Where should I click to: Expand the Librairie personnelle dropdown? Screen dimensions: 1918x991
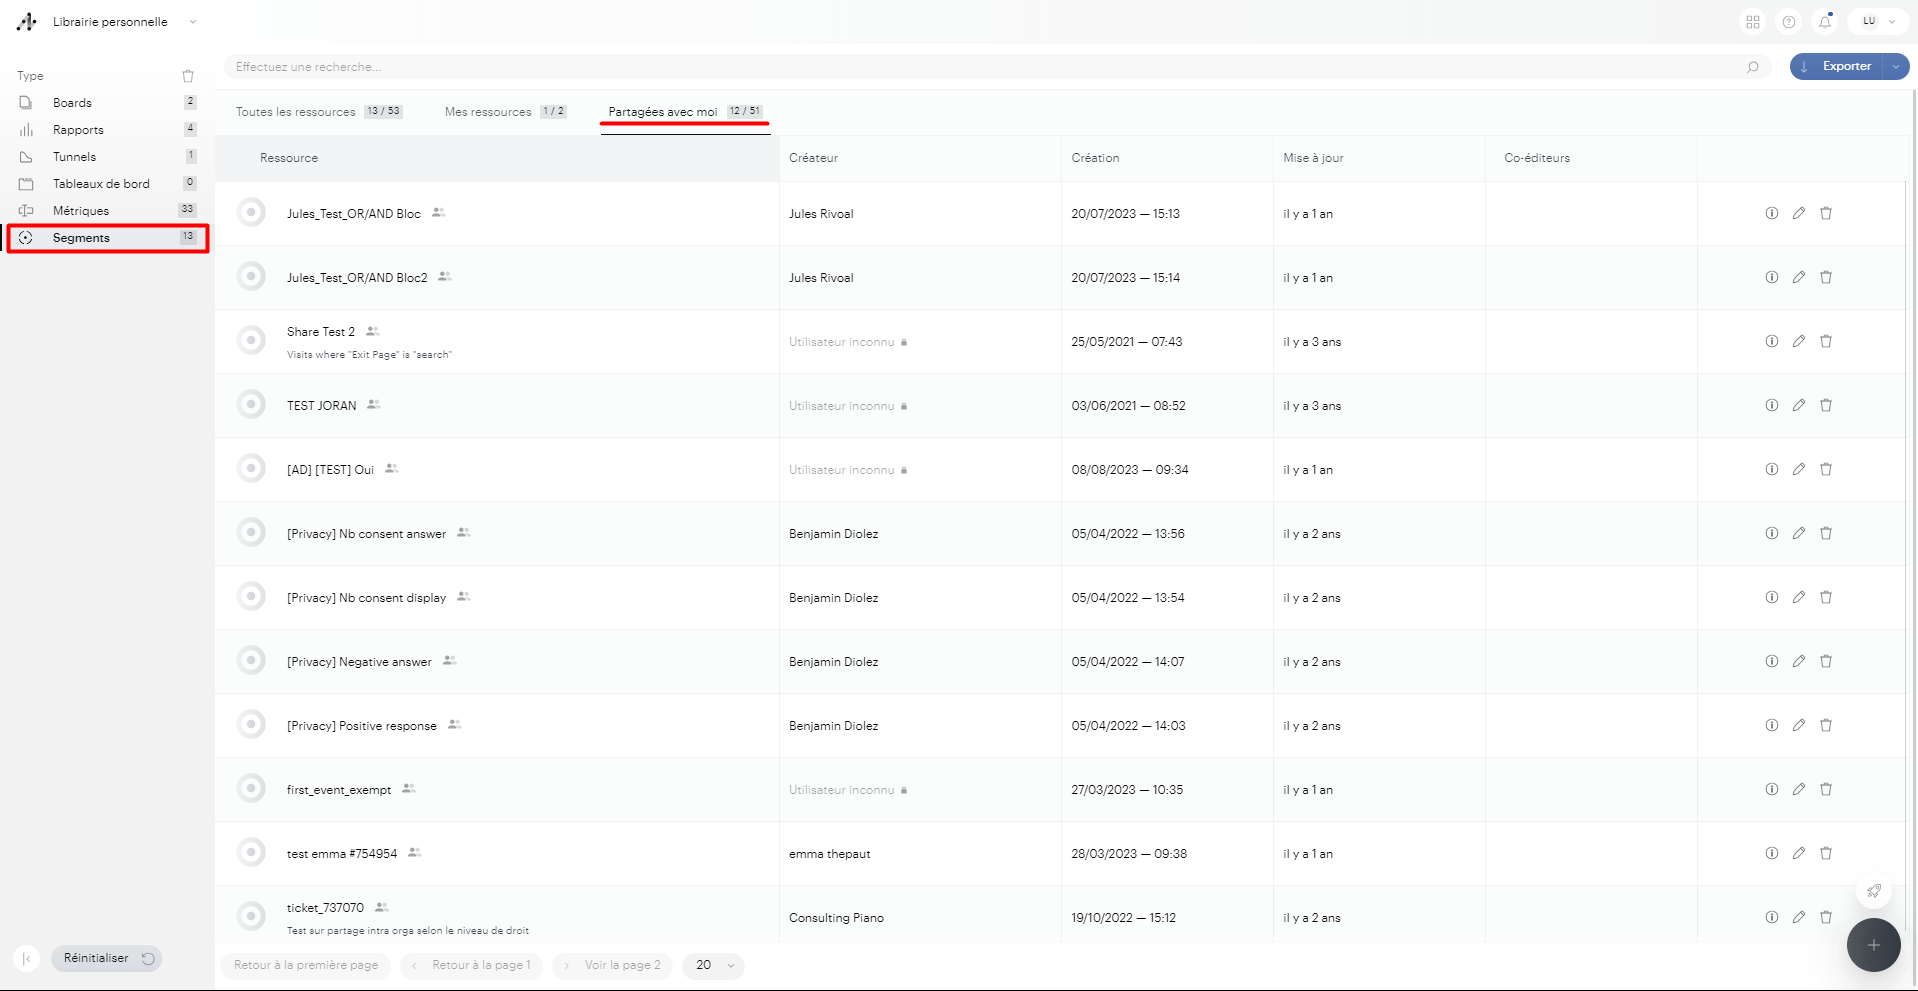coord(193,22)
